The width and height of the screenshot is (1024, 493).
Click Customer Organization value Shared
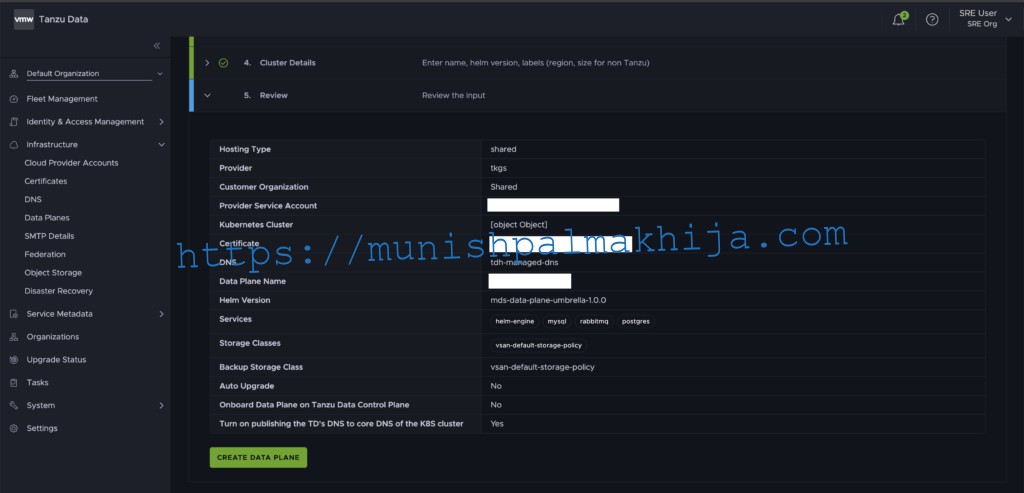click(x=504, y=187)
